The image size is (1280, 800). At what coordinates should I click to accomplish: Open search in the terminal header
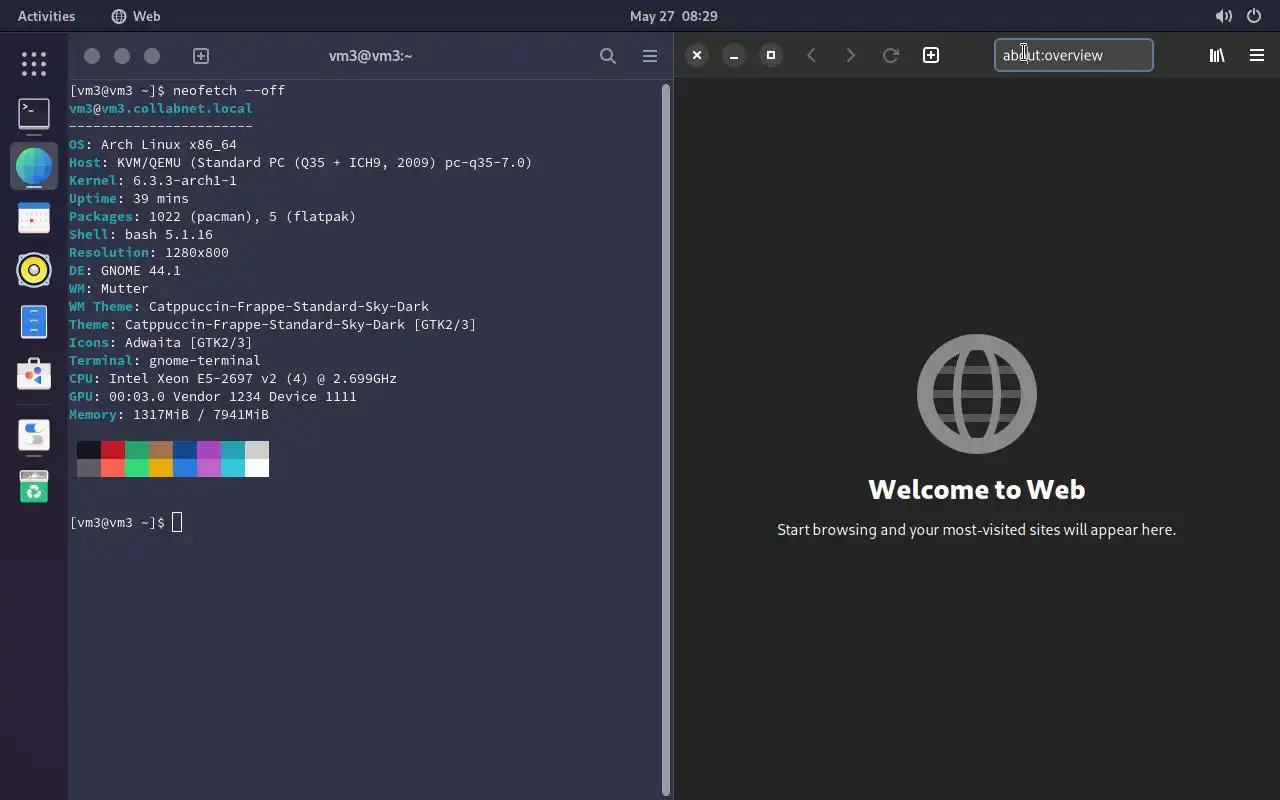click(607, 56)
